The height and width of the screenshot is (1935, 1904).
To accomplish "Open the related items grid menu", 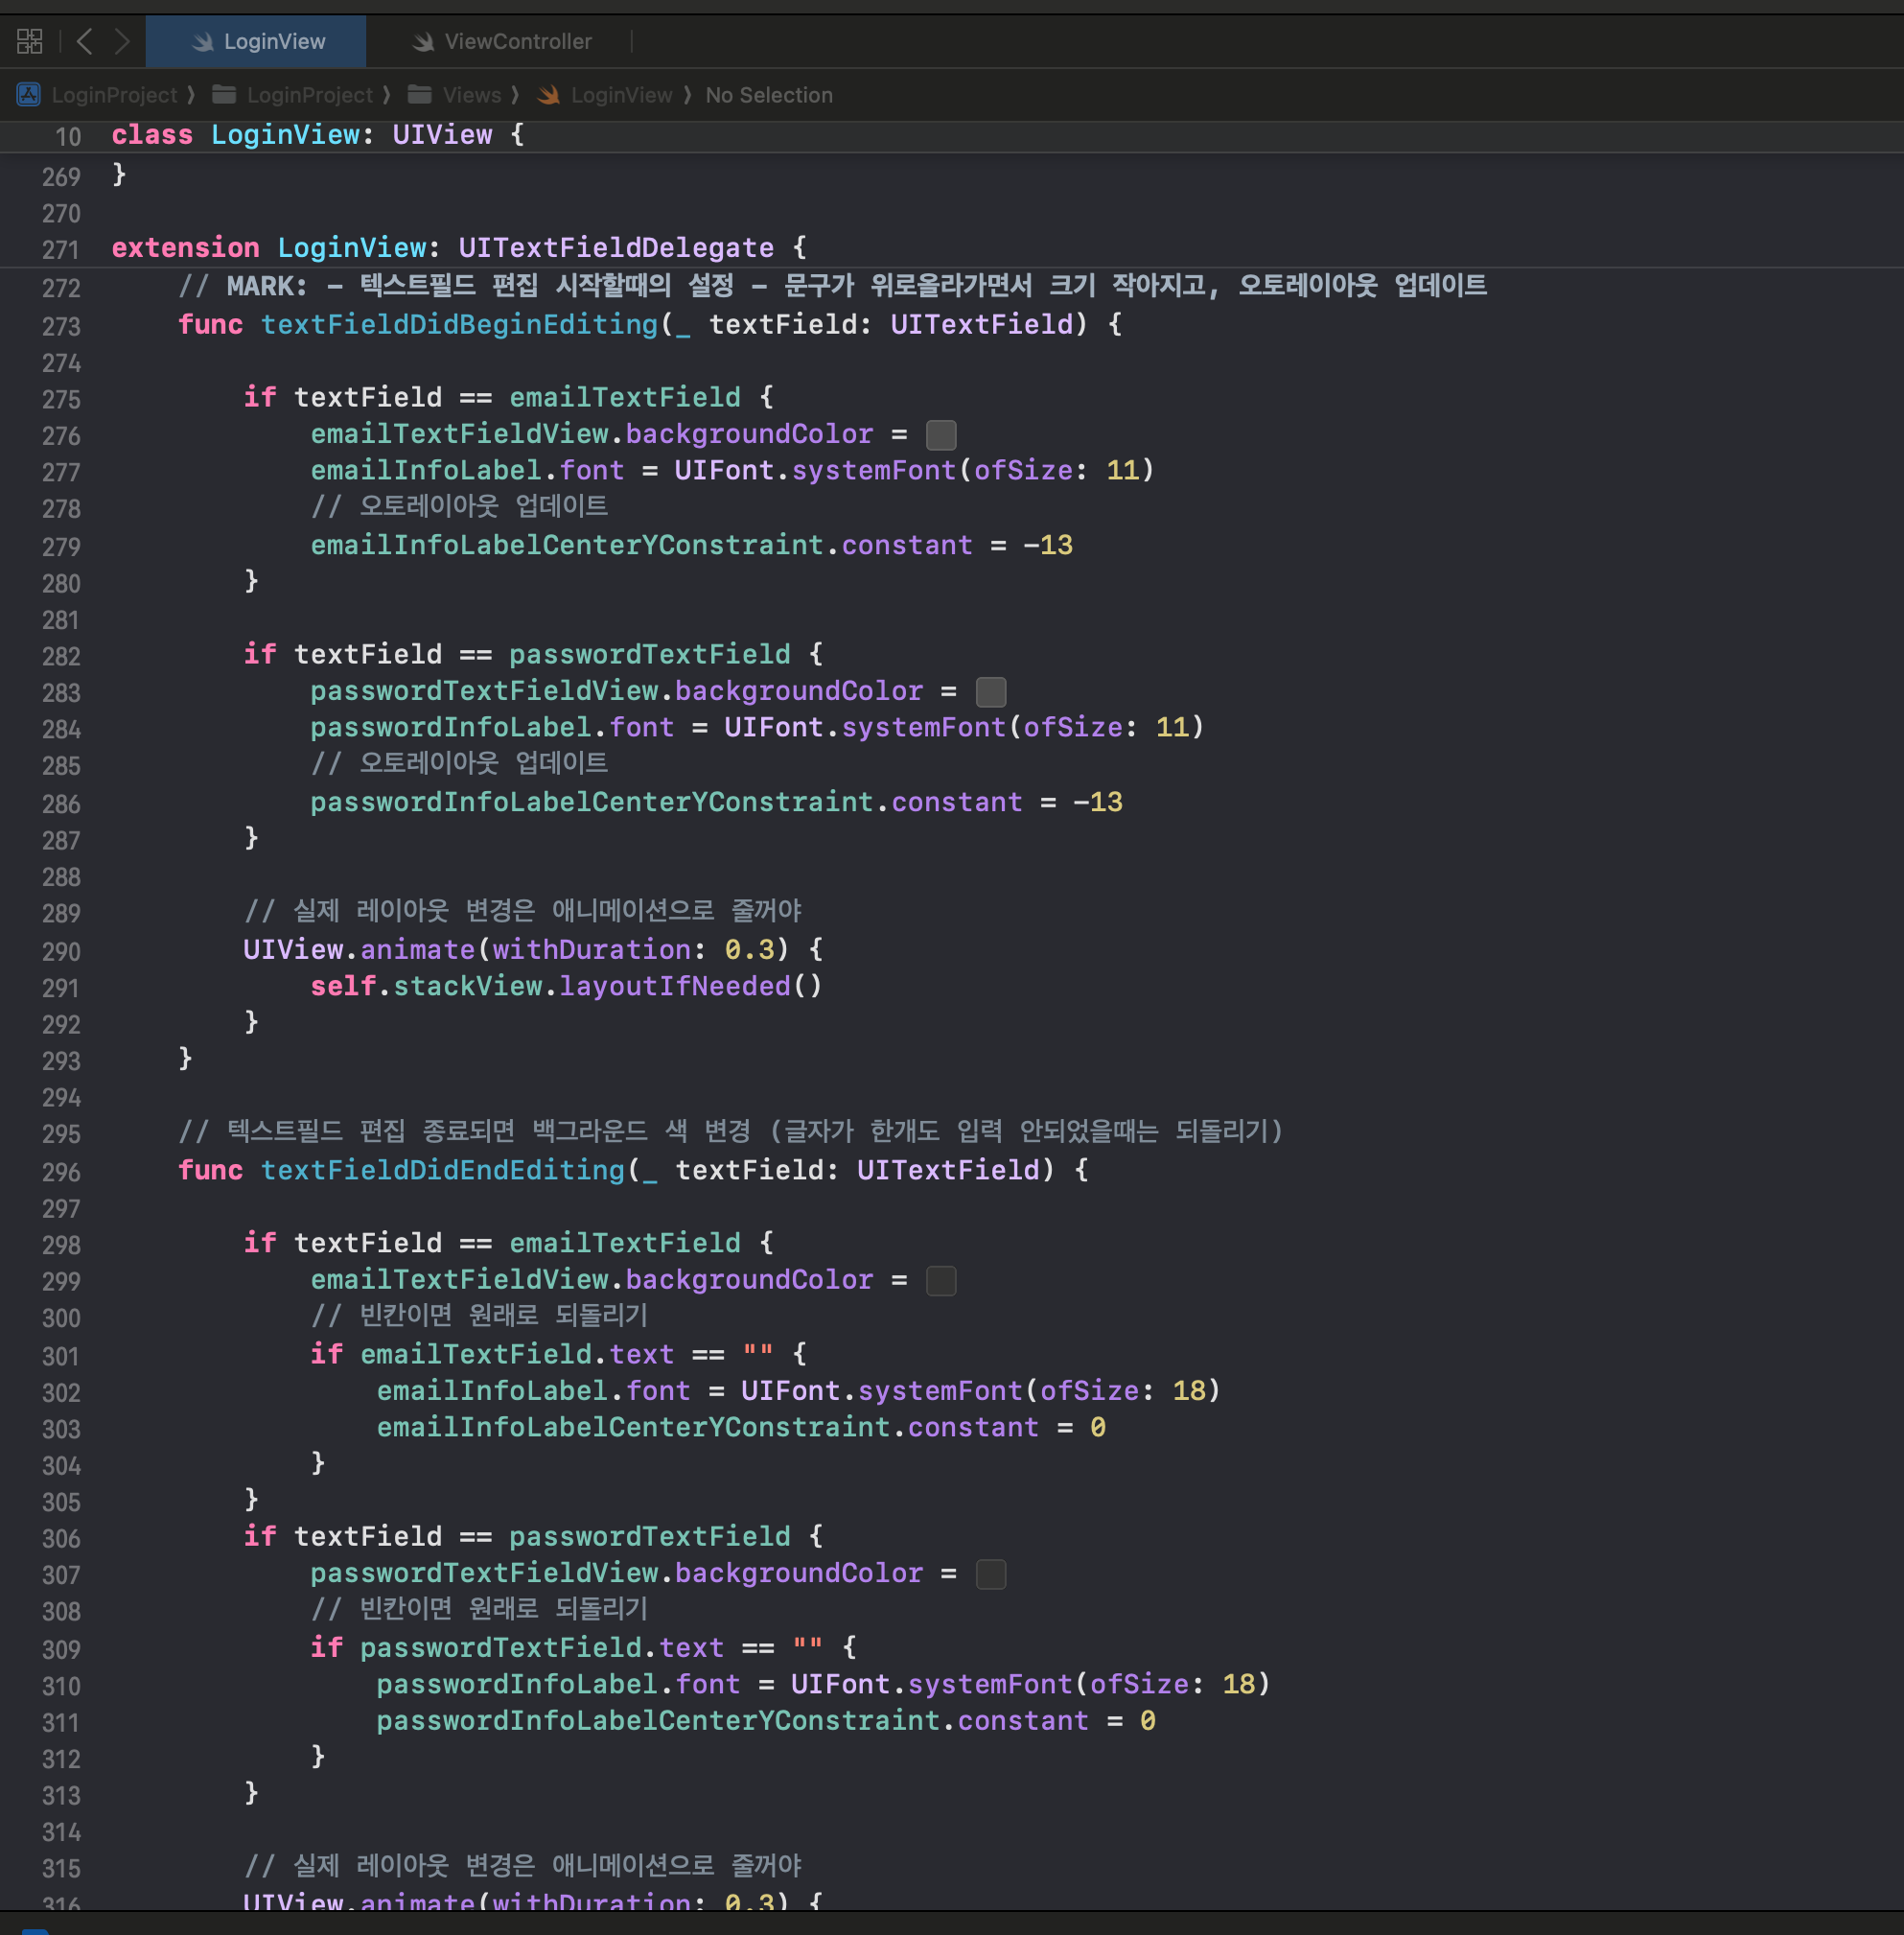I will tap(30, 41).
